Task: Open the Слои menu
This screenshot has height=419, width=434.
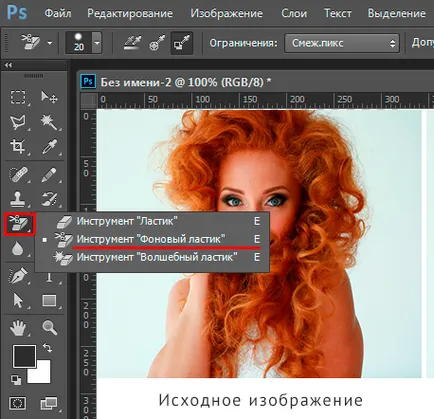Action: (x=294, y=13)
